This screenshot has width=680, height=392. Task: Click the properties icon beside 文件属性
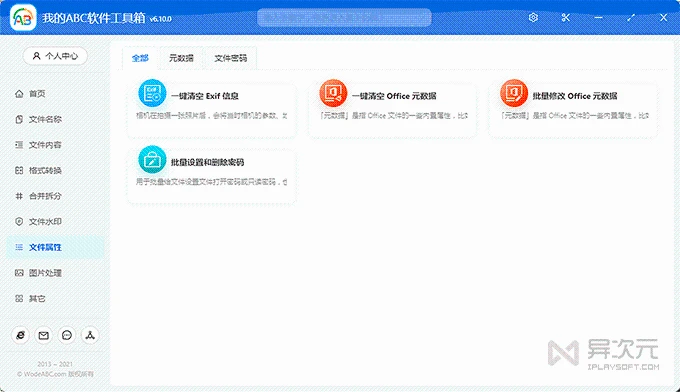click(19, 247)
